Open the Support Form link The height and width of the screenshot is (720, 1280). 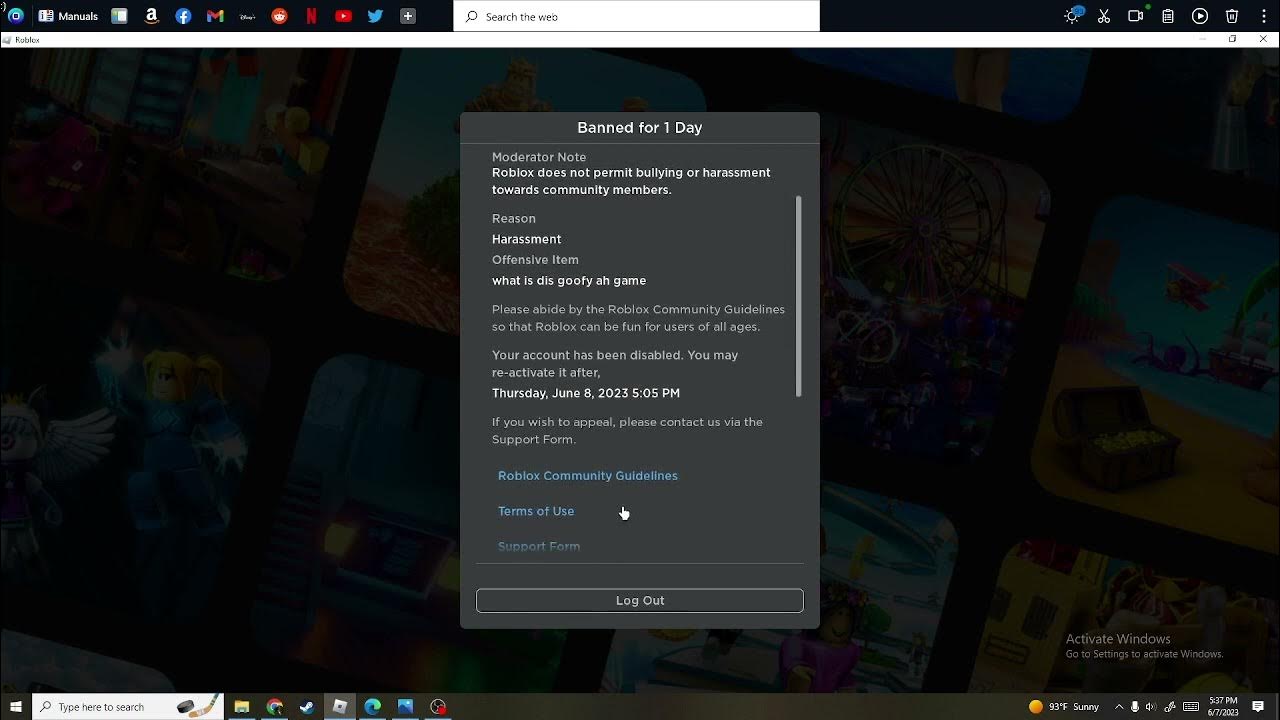539,546
